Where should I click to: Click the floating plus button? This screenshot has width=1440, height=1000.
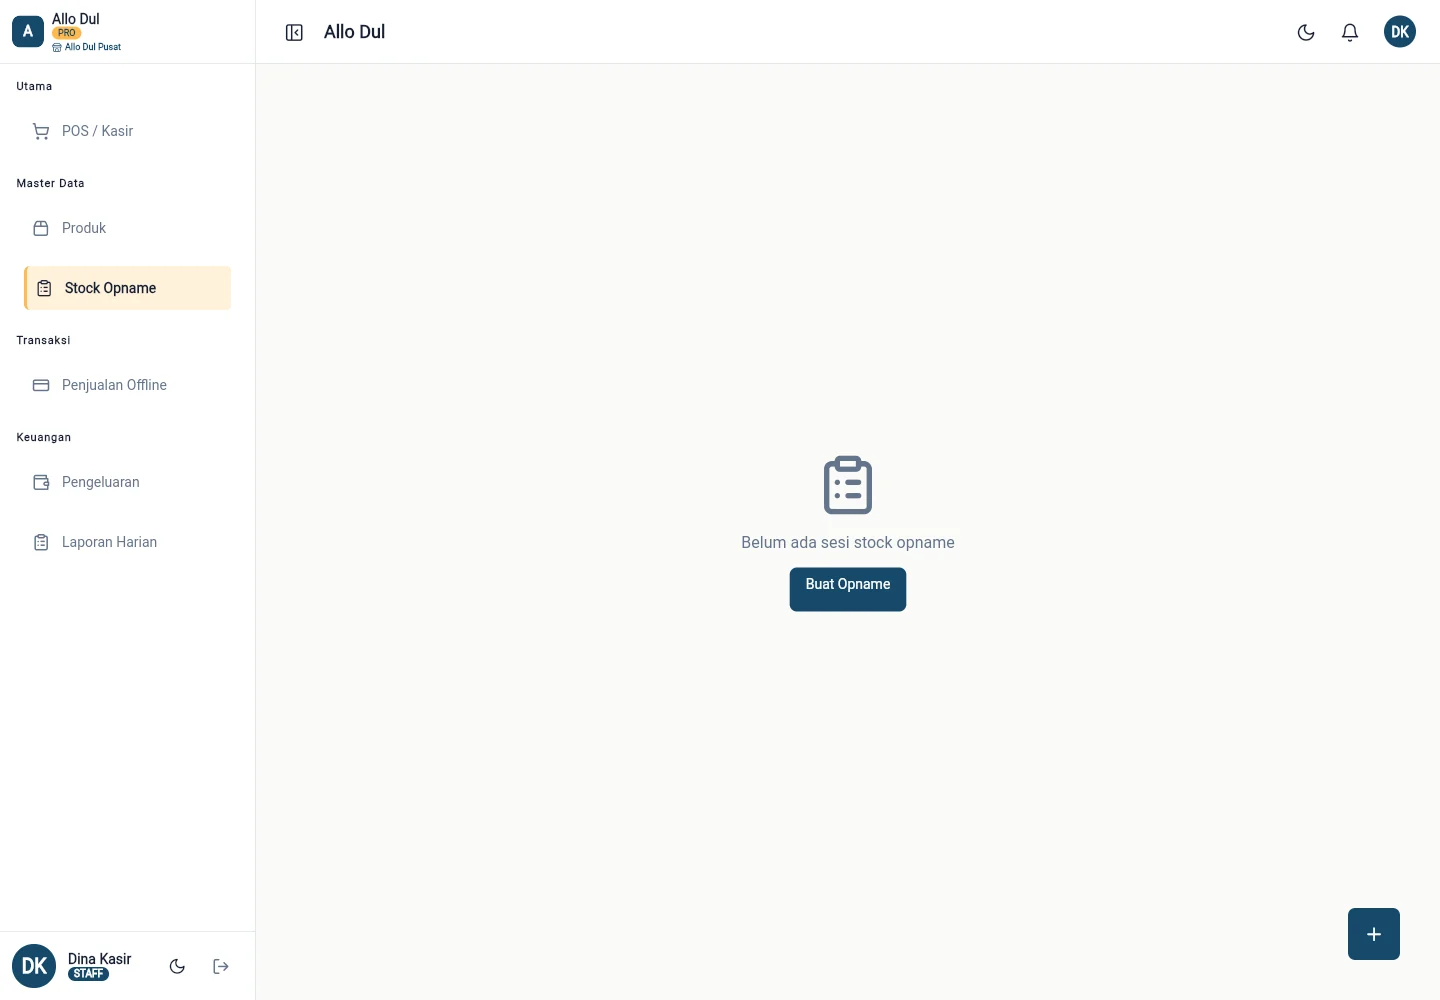(x=1374, y=934)
